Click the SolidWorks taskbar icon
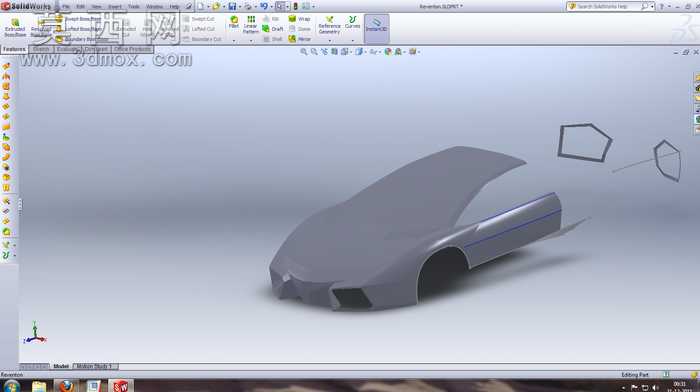 pyautogui.click(x=121, y=385)
